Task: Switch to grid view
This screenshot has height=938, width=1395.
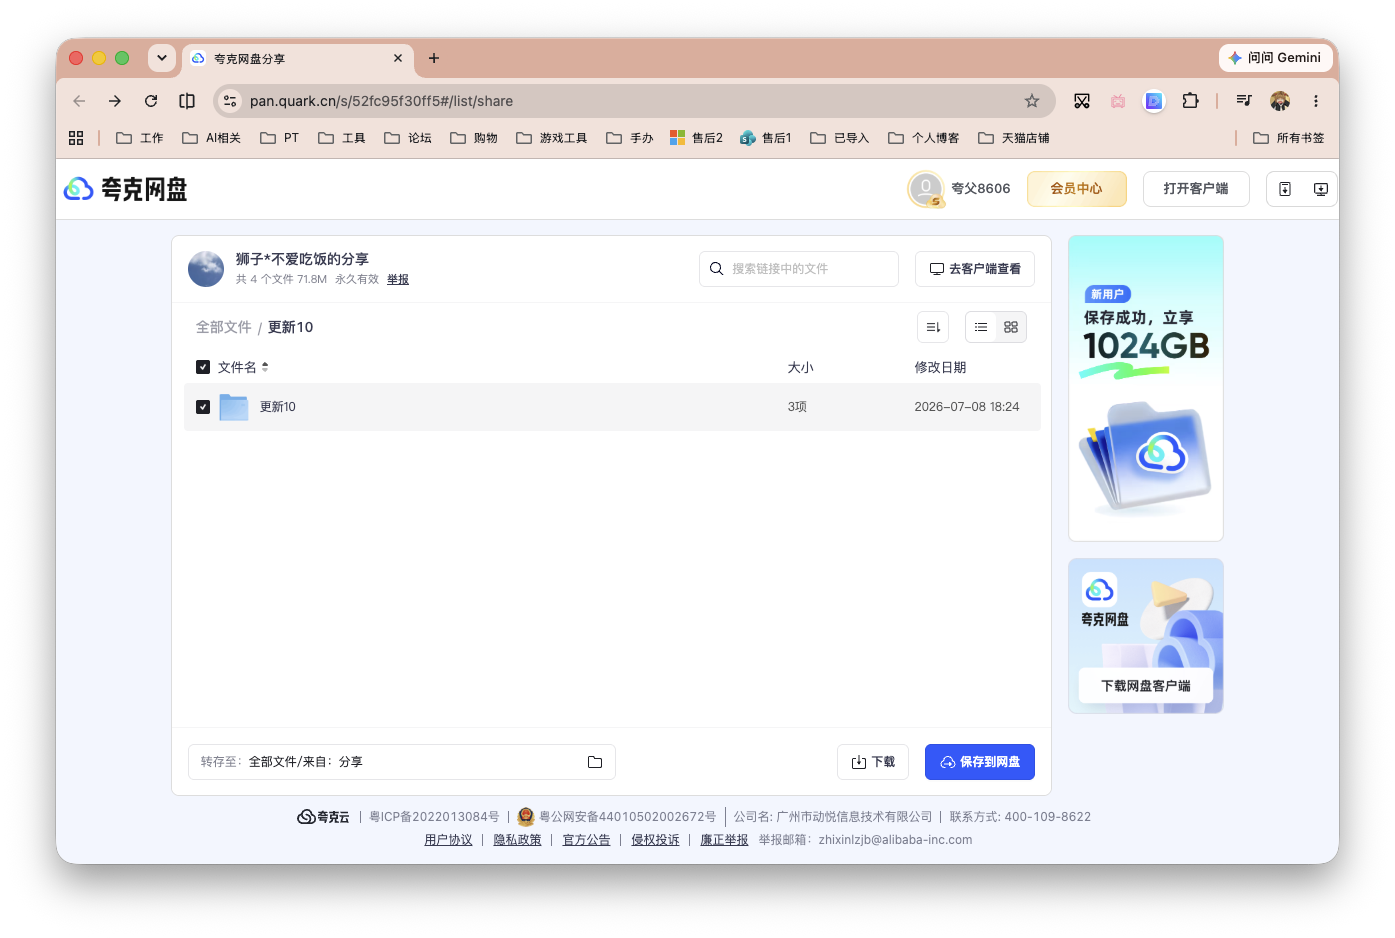Action: pos(1011,327)
